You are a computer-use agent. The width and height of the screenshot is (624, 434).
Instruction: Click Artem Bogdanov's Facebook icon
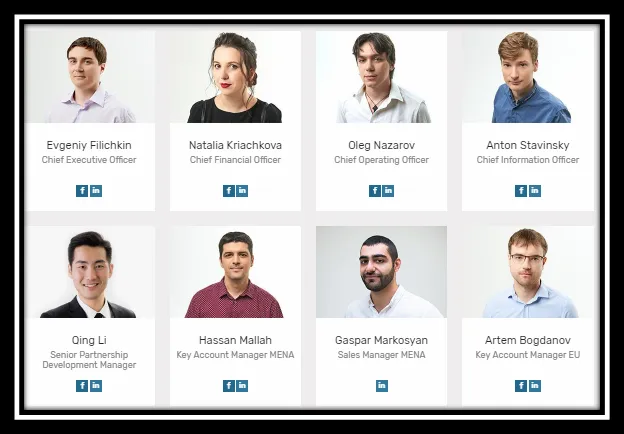click(x=521, y=386)
